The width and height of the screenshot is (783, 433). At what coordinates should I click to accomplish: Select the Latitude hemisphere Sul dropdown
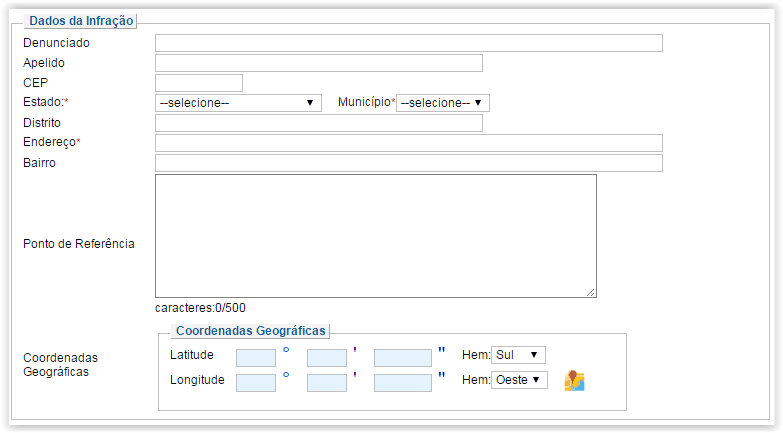tap(518, 355)
